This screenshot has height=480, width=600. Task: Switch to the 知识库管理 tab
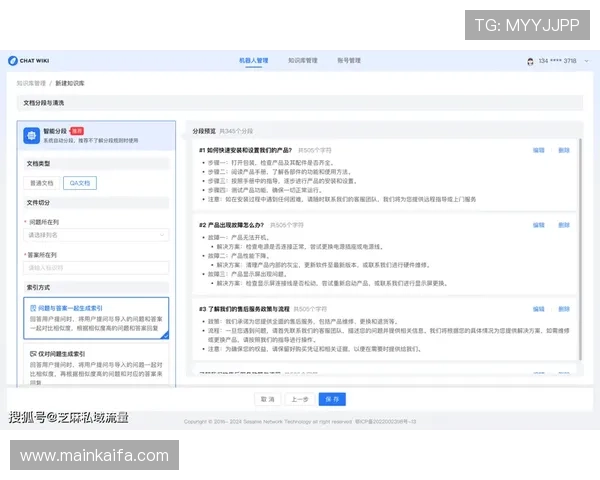coord(303,60)
